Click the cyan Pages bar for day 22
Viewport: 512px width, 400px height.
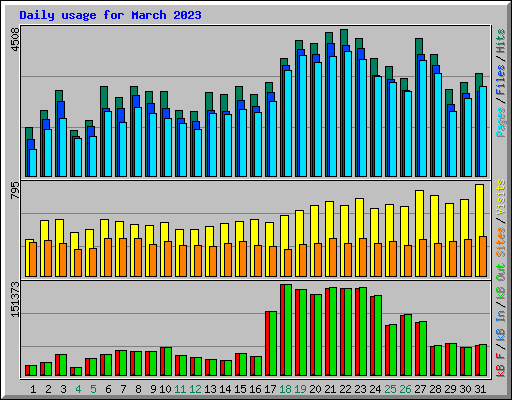click(x=348, y=114)
